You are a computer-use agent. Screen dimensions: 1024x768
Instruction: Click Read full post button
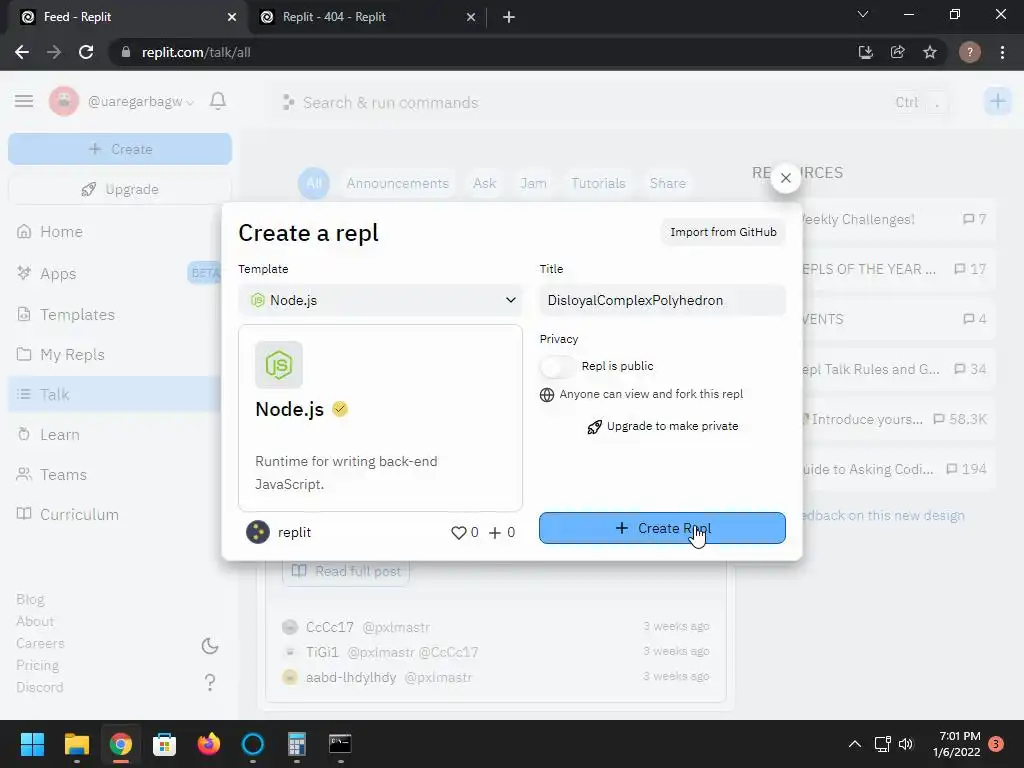tap(346, 571)
